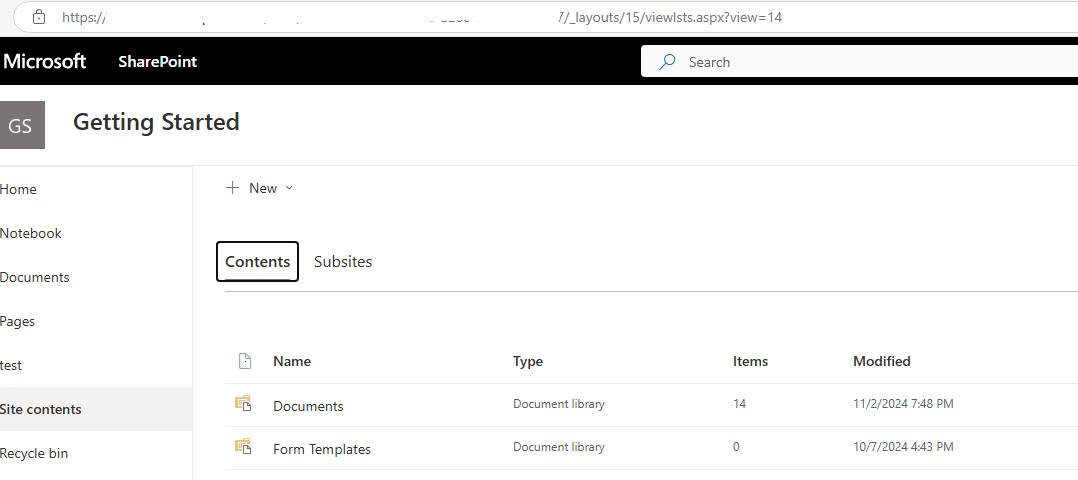The image size is (1078, 480).
Task: Click the search magnifier icon
Action: (666, 62)
